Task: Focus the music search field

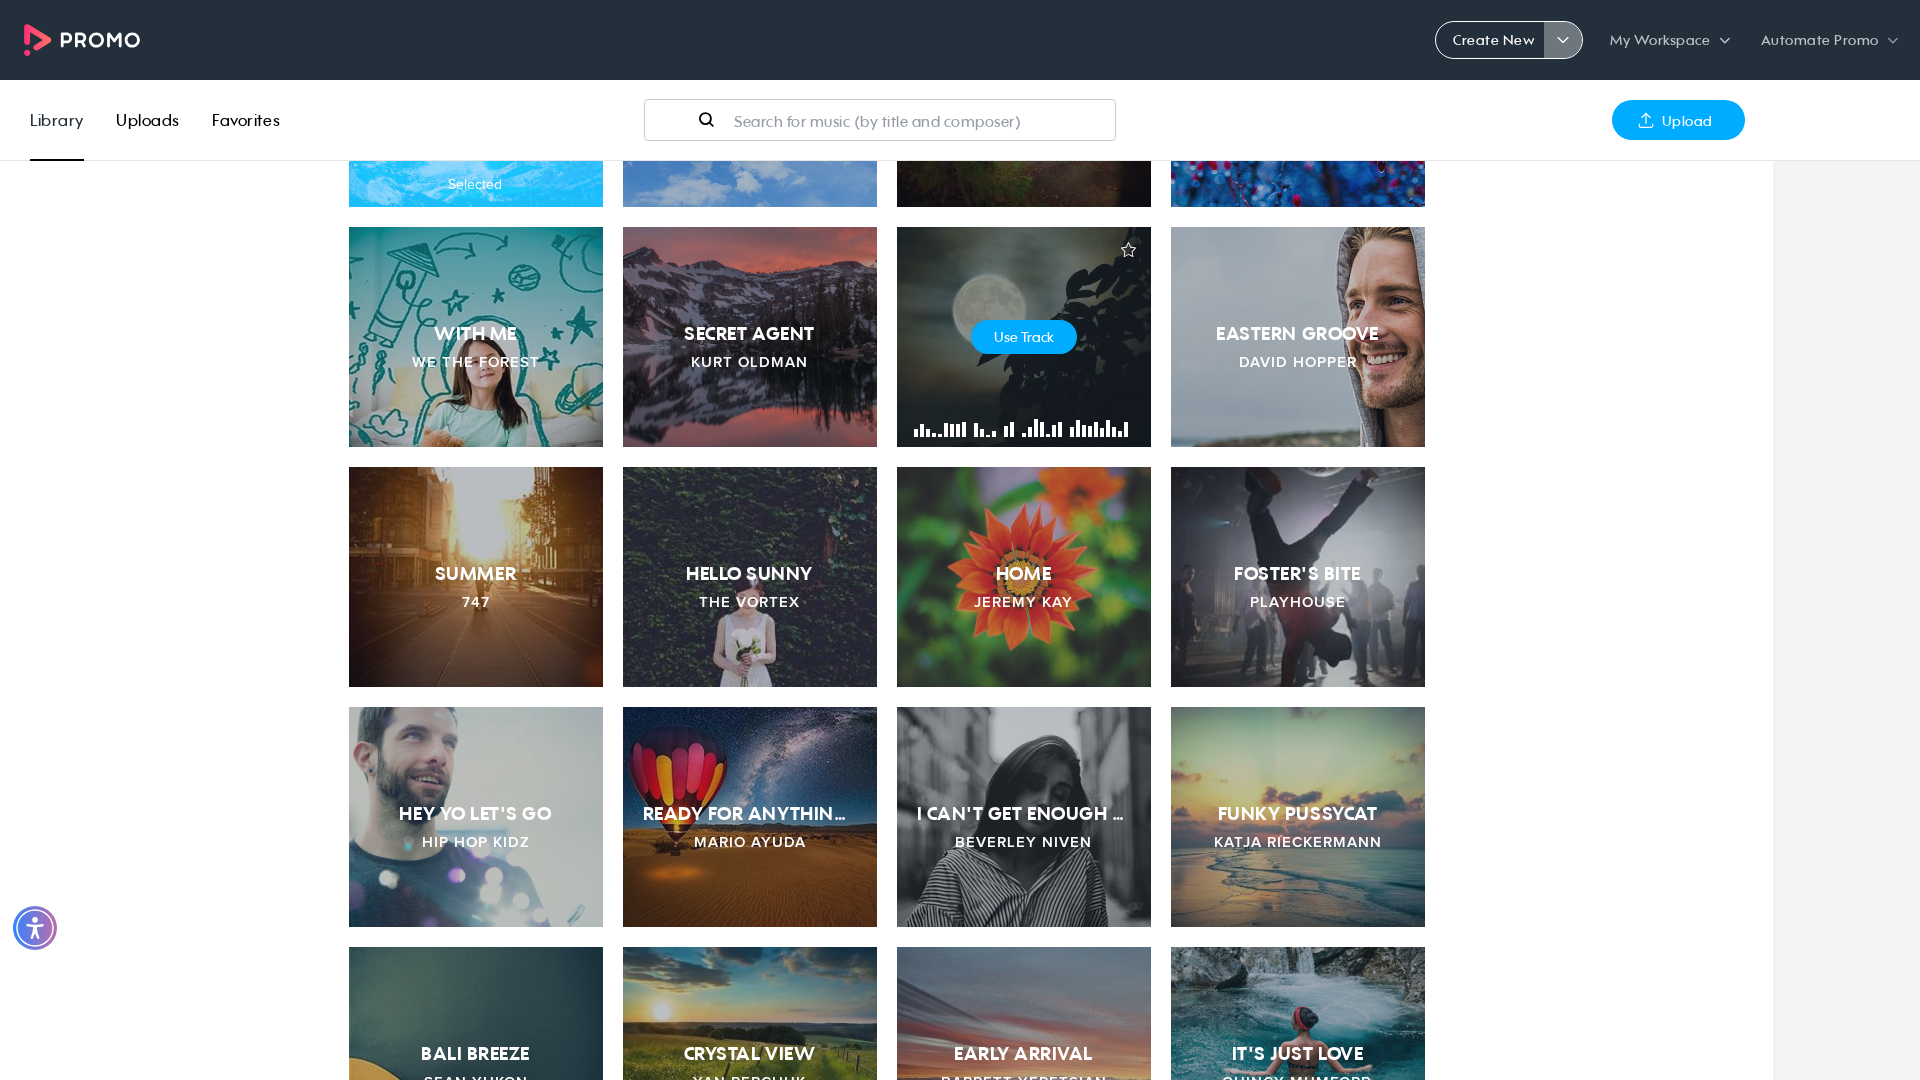Action: coord(880,120)
